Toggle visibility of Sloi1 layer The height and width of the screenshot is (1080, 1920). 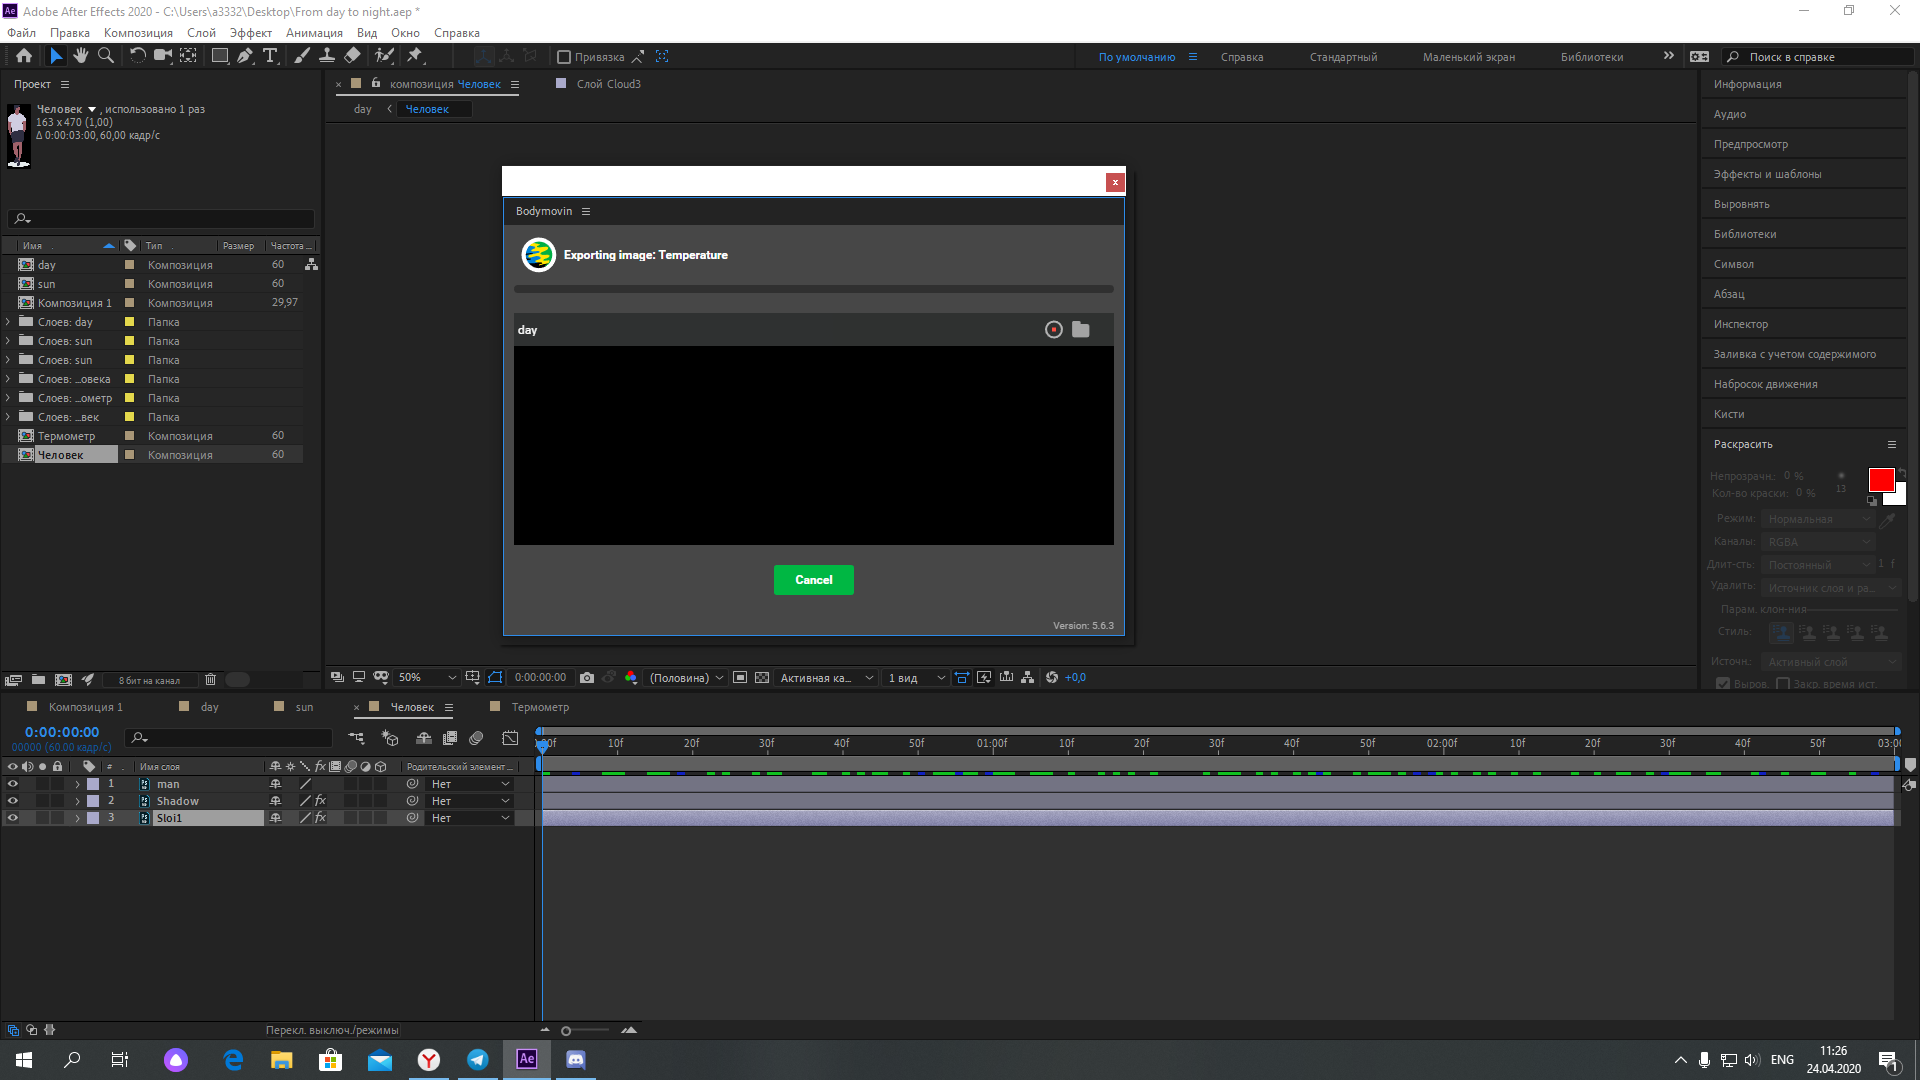13,818
